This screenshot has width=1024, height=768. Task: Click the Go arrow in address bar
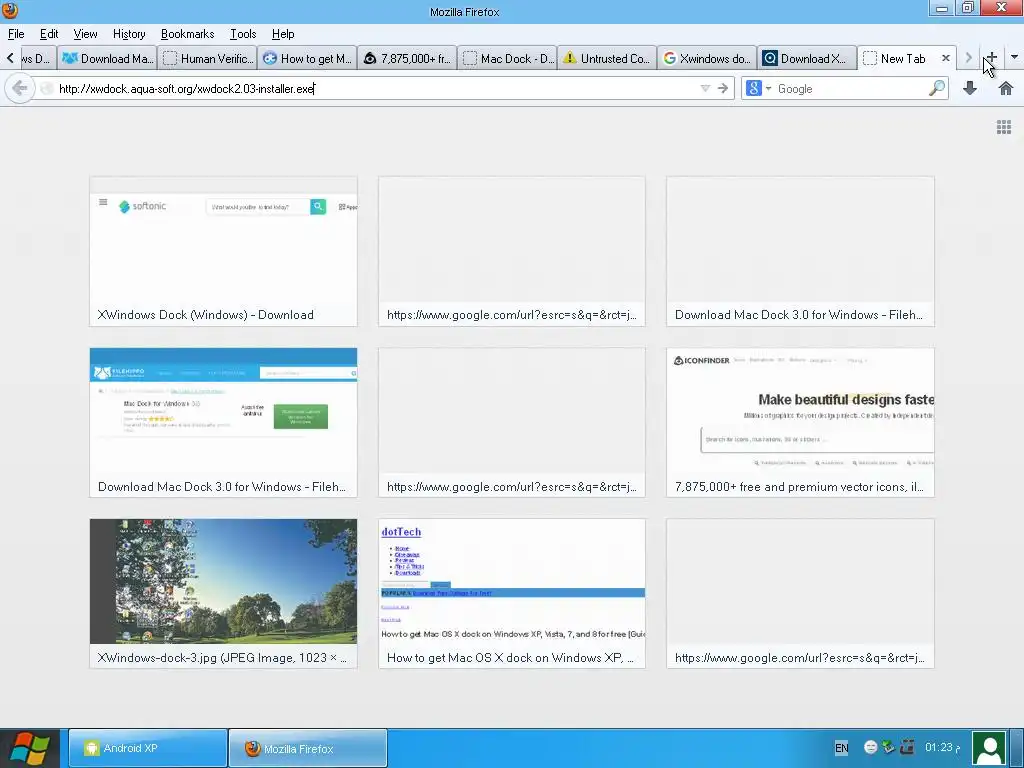coord(722,88)
